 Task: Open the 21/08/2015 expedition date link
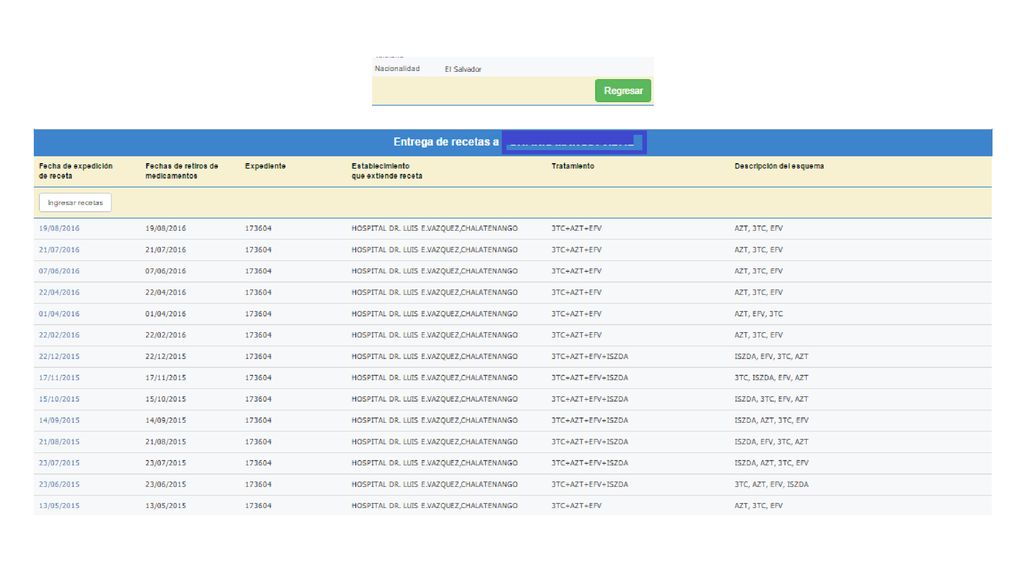(x=59, y=442)
